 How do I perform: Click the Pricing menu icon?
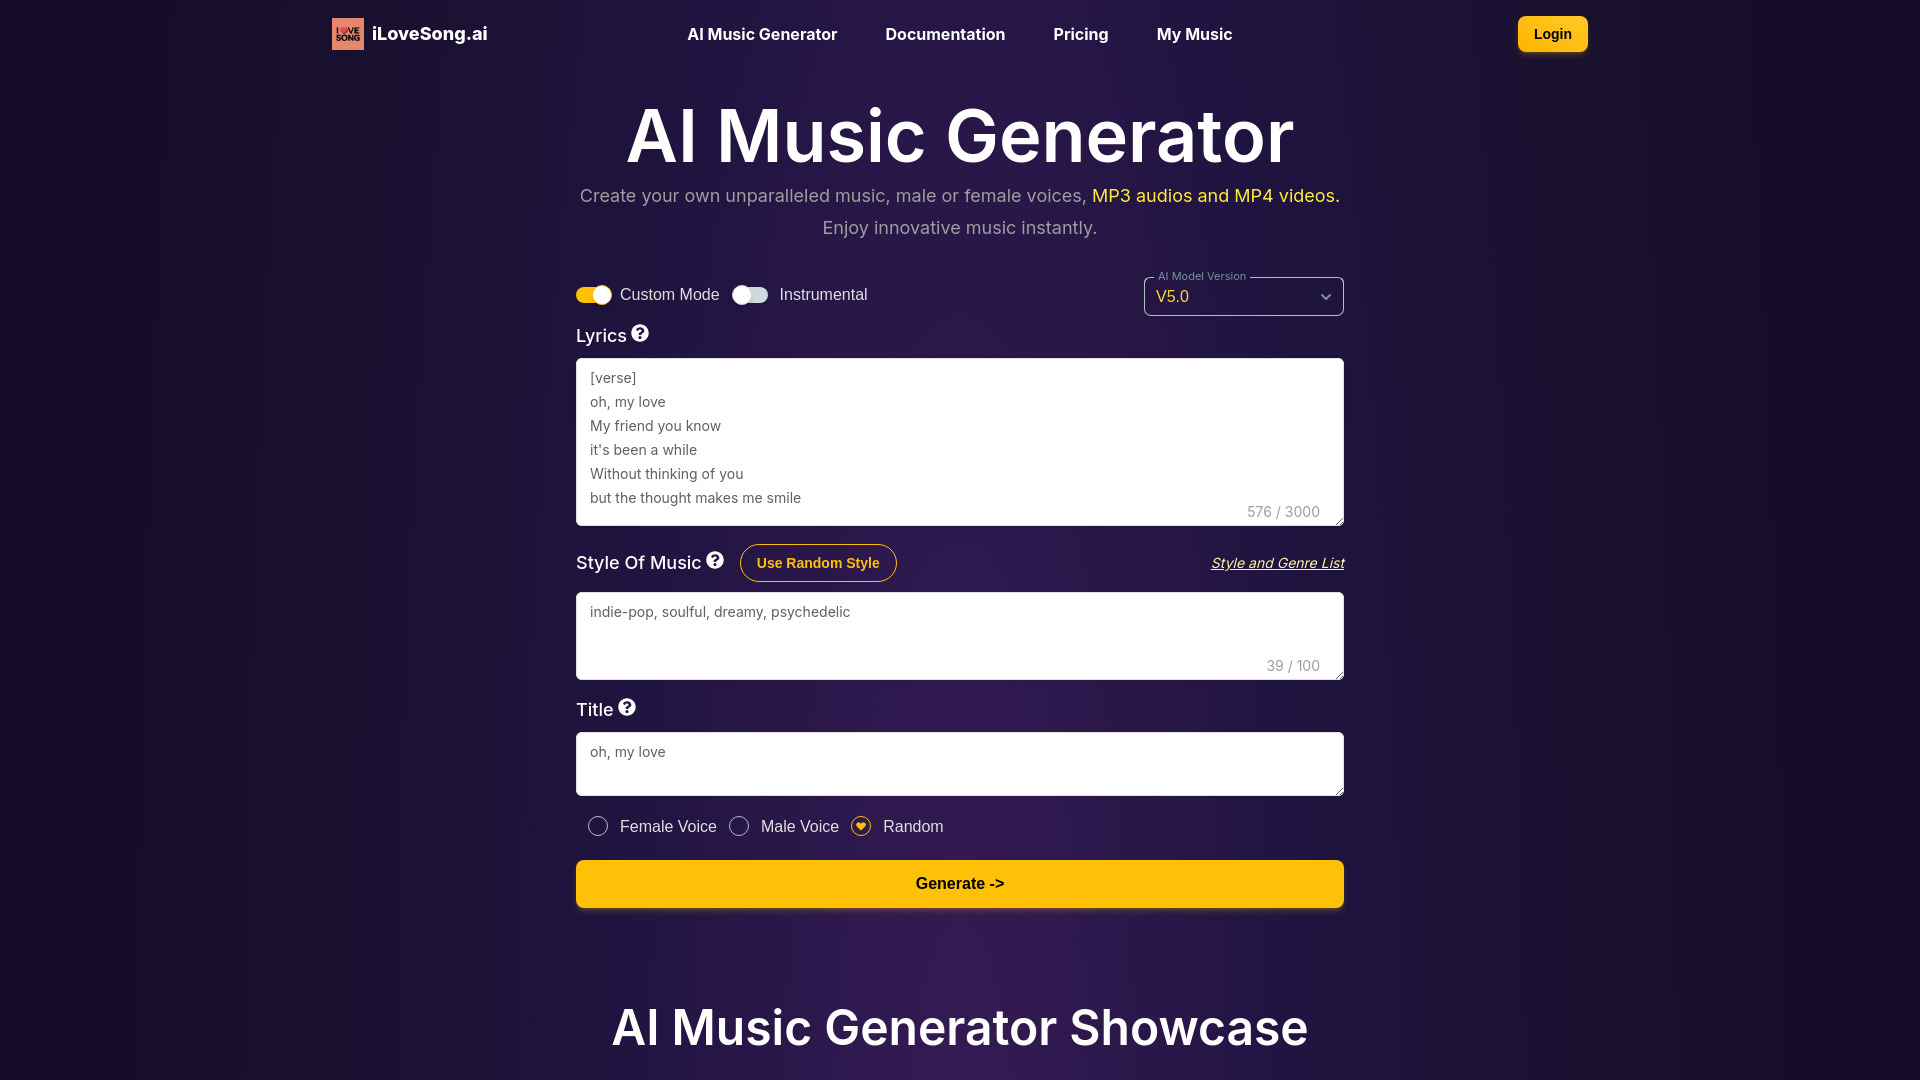(x=1080, y=34)
